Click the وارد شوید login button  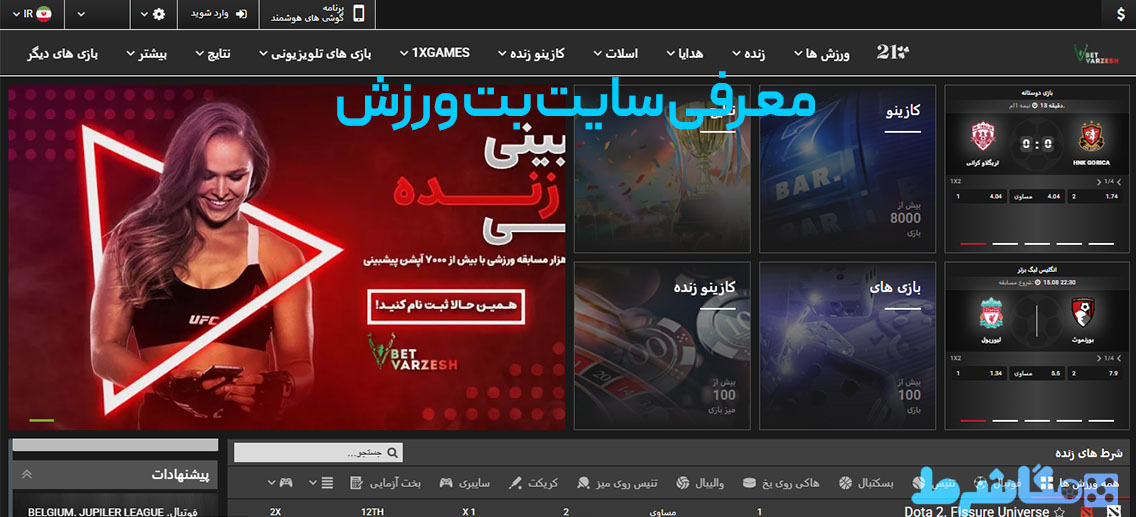tap(216, 14)
